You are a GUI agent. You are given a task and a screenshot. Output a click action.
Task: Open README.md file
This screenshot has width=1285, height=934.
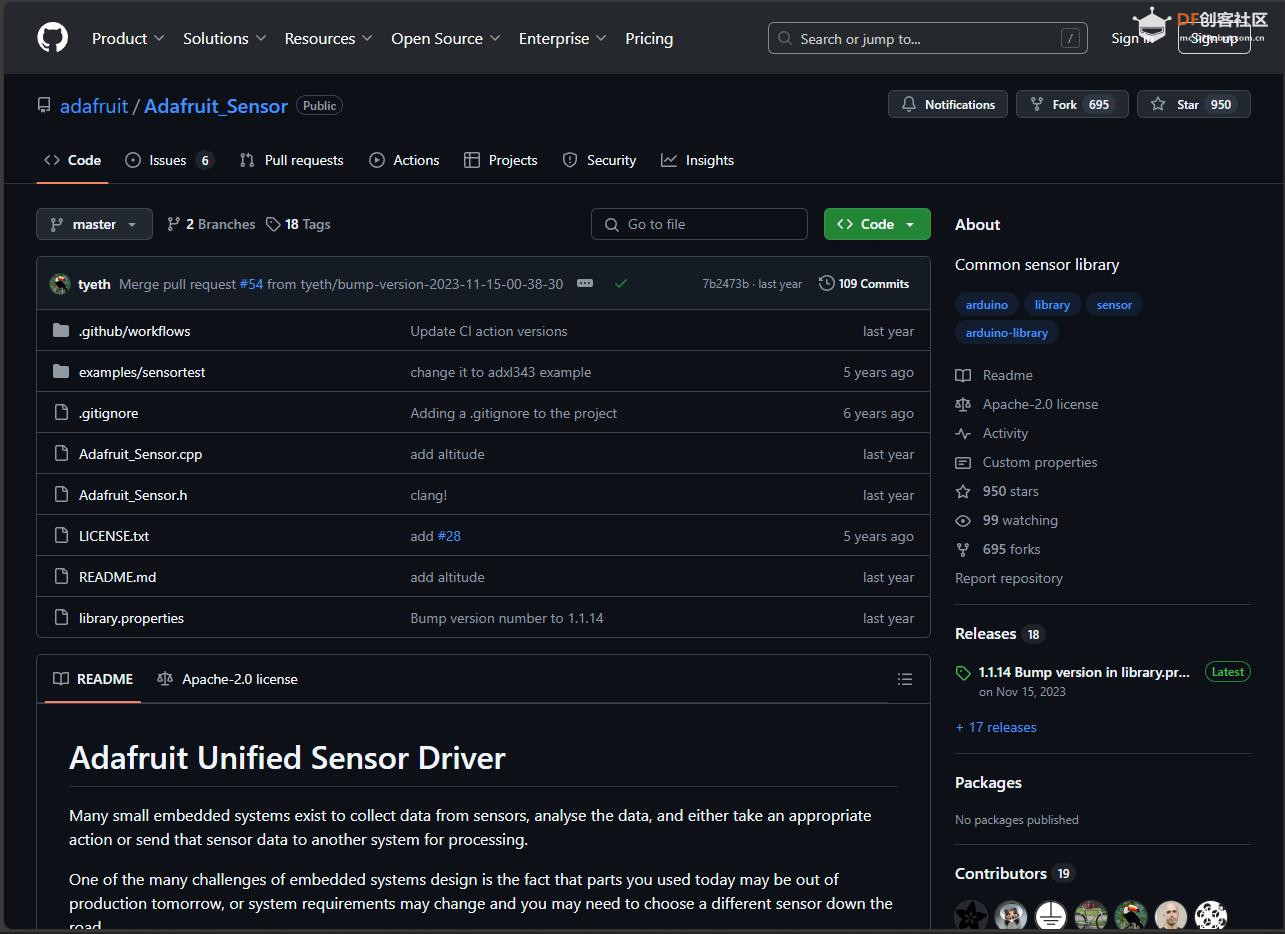[117, 577]
